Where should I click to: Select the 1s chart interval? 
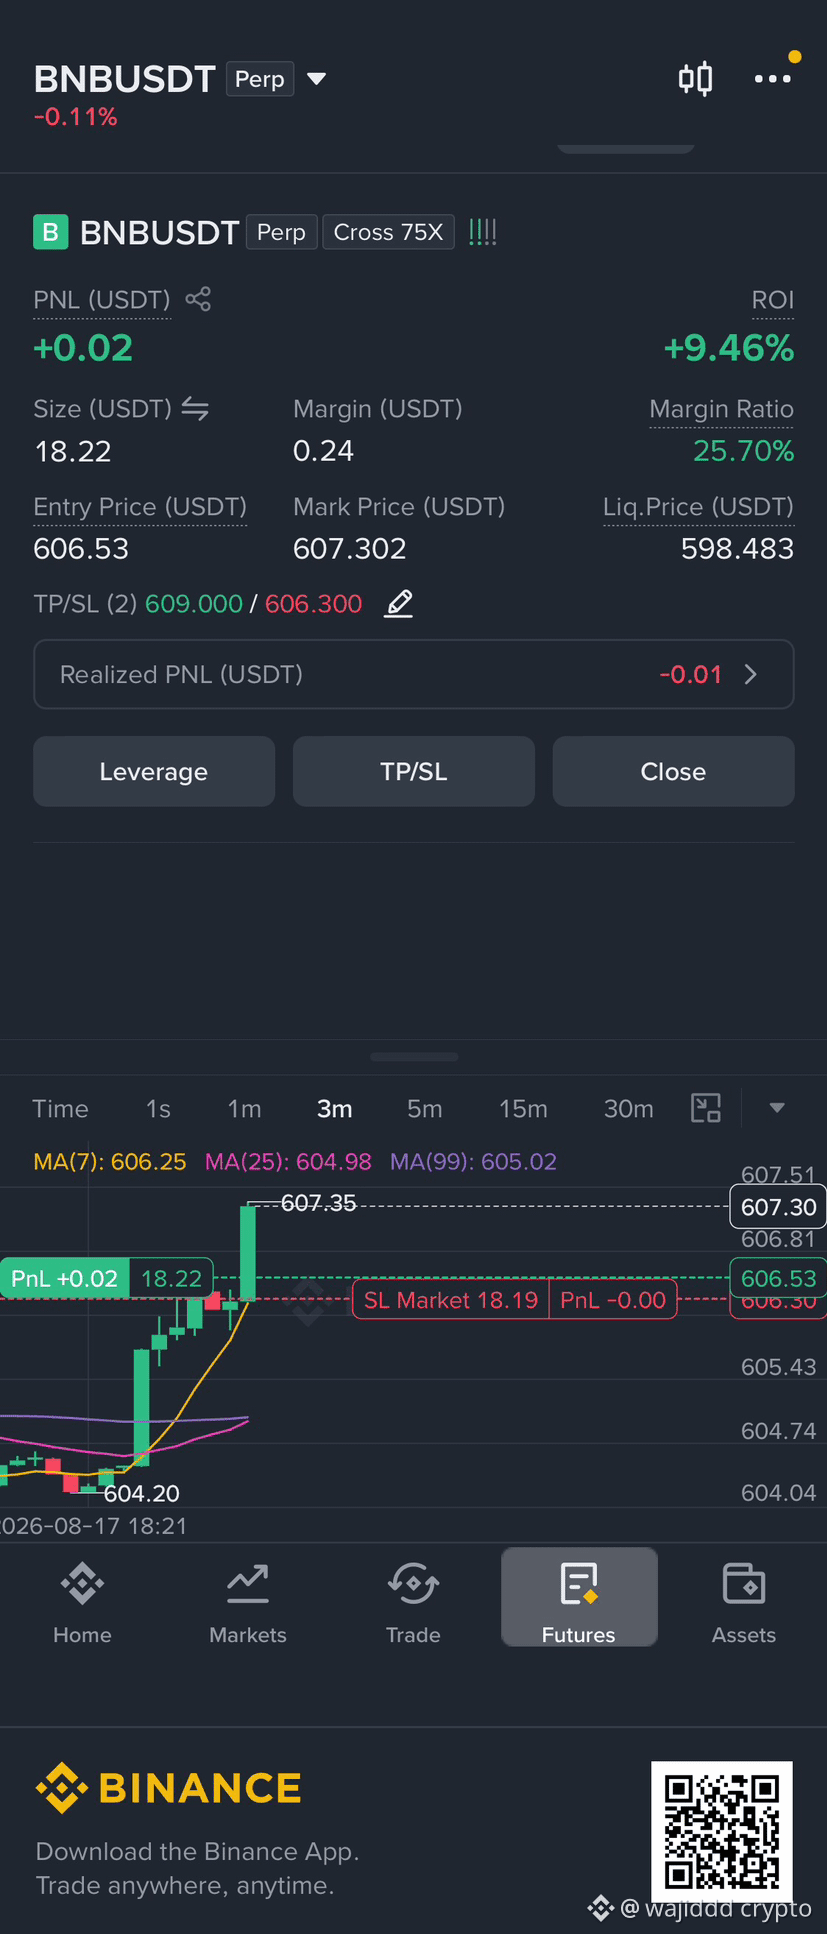click(158, 1109)
